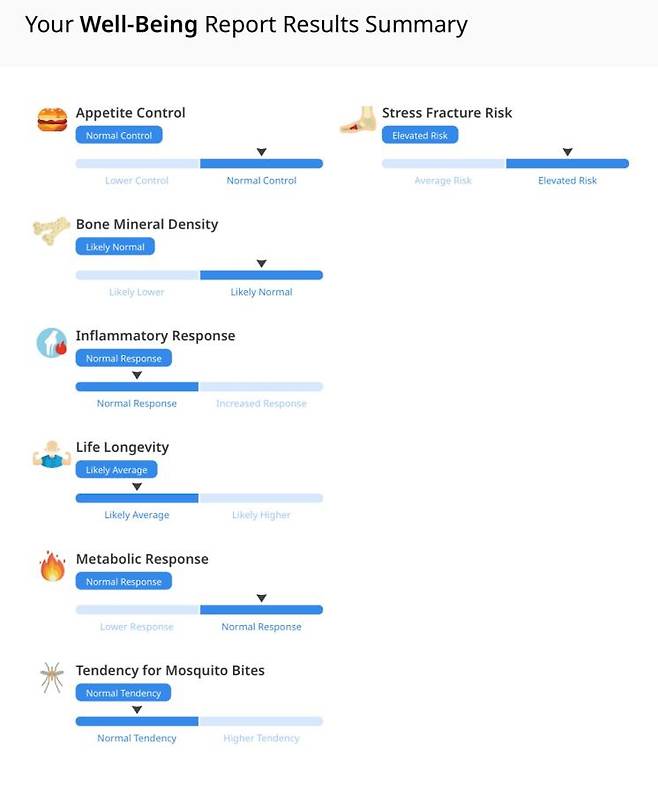The height and width of the screenshot is (788, 658).
Task: Click the mosquito icon
Action: coord(52,677)
